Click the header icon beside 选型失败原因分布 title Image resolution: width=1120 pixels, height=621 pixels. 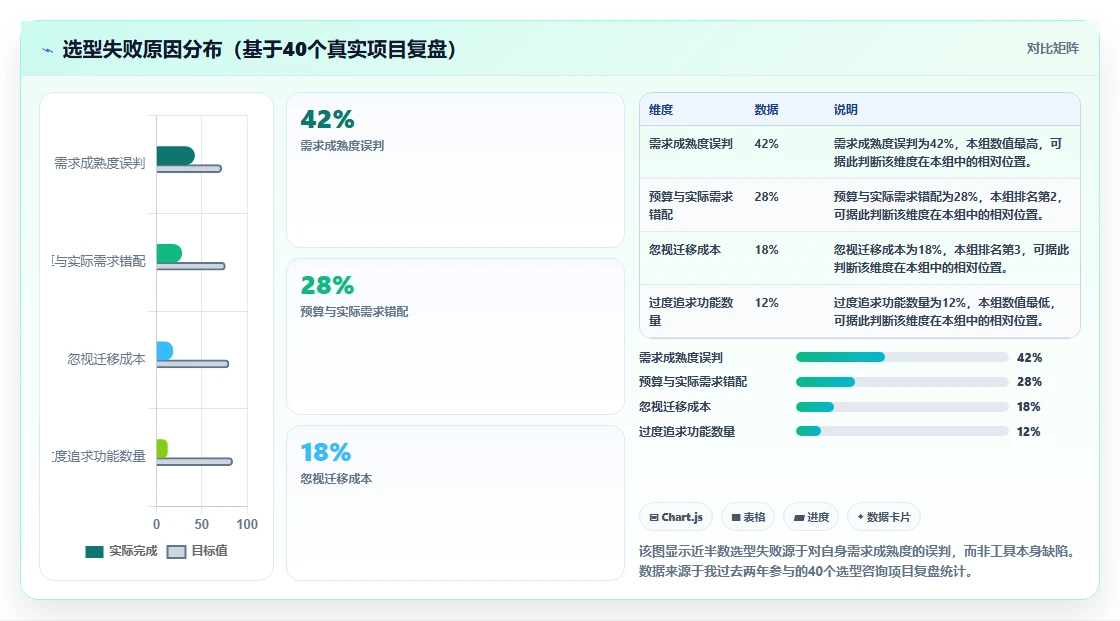pos(48,50)
